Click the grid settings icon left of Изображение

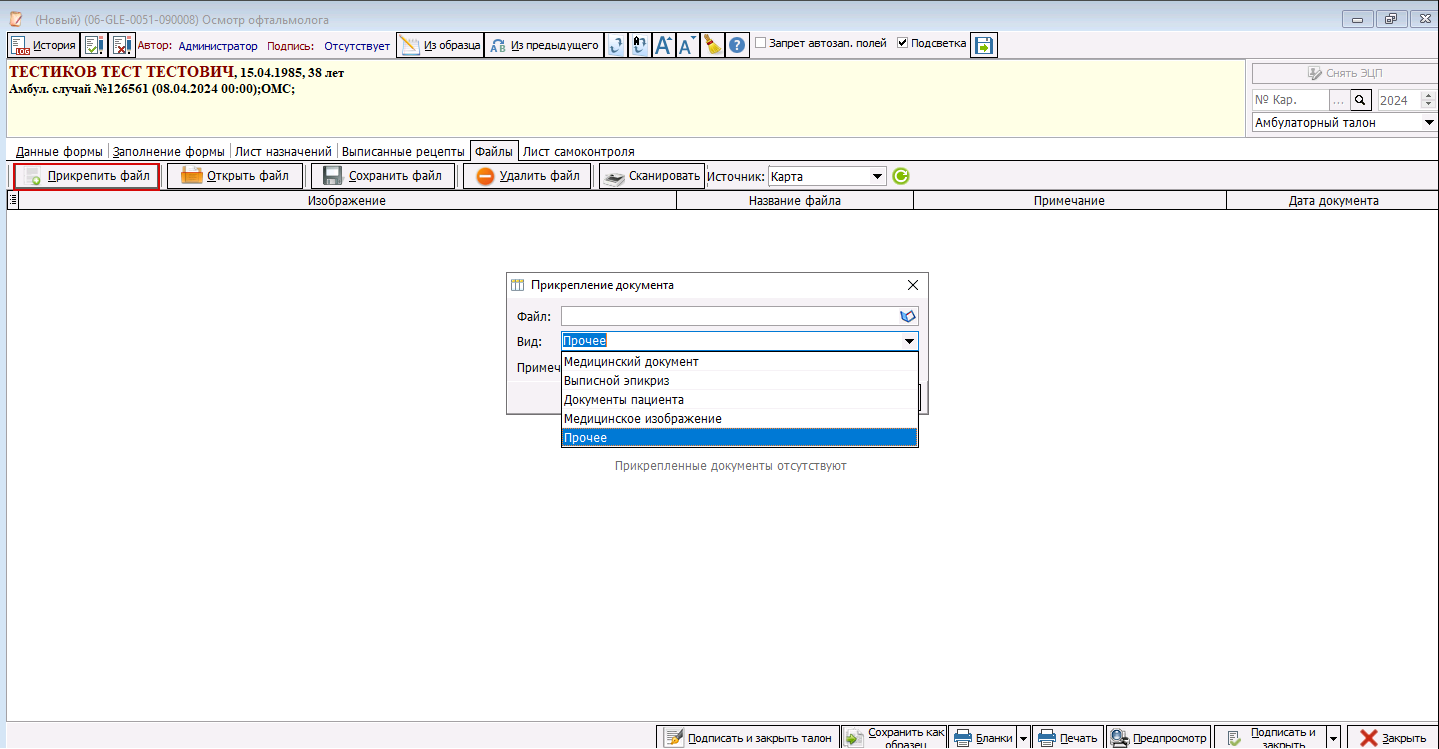13,200
